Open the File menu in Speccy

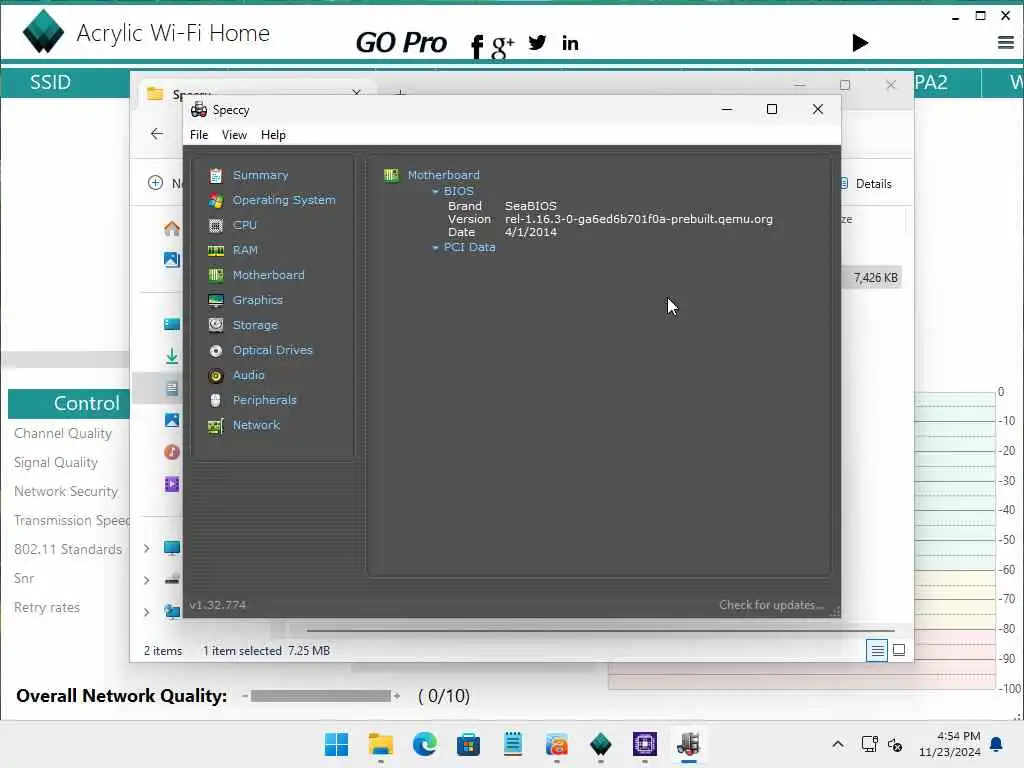(x=199, y=135)
